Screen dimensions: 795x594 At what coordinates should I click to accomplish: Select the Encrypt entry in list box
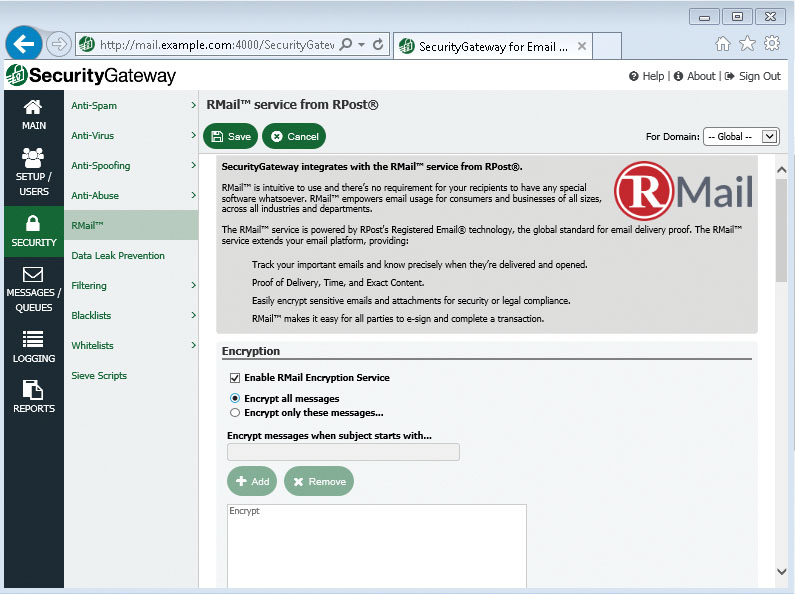[244, 511]
